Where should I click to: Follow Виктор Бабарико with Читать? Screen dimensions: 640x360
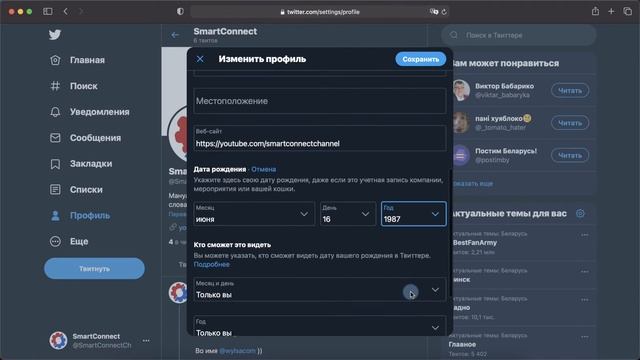pyautogui.click(x=570, y=91)
